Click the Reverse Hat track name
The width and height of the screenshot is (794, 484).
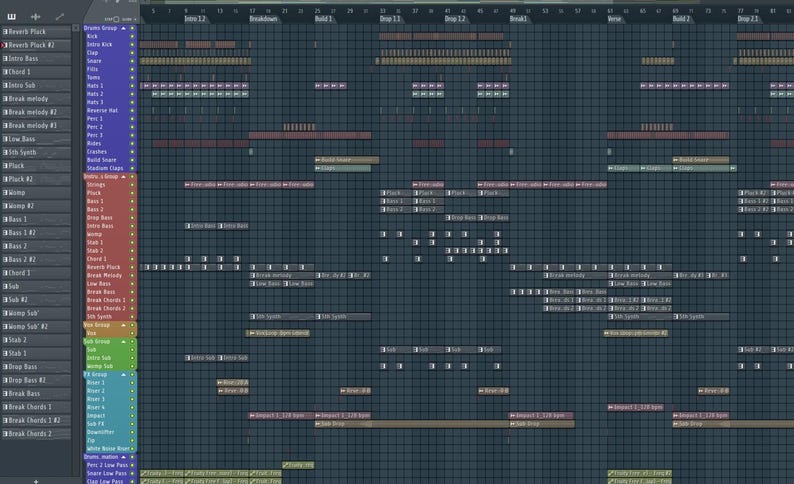pyautogui.click(x=102, y=110)
